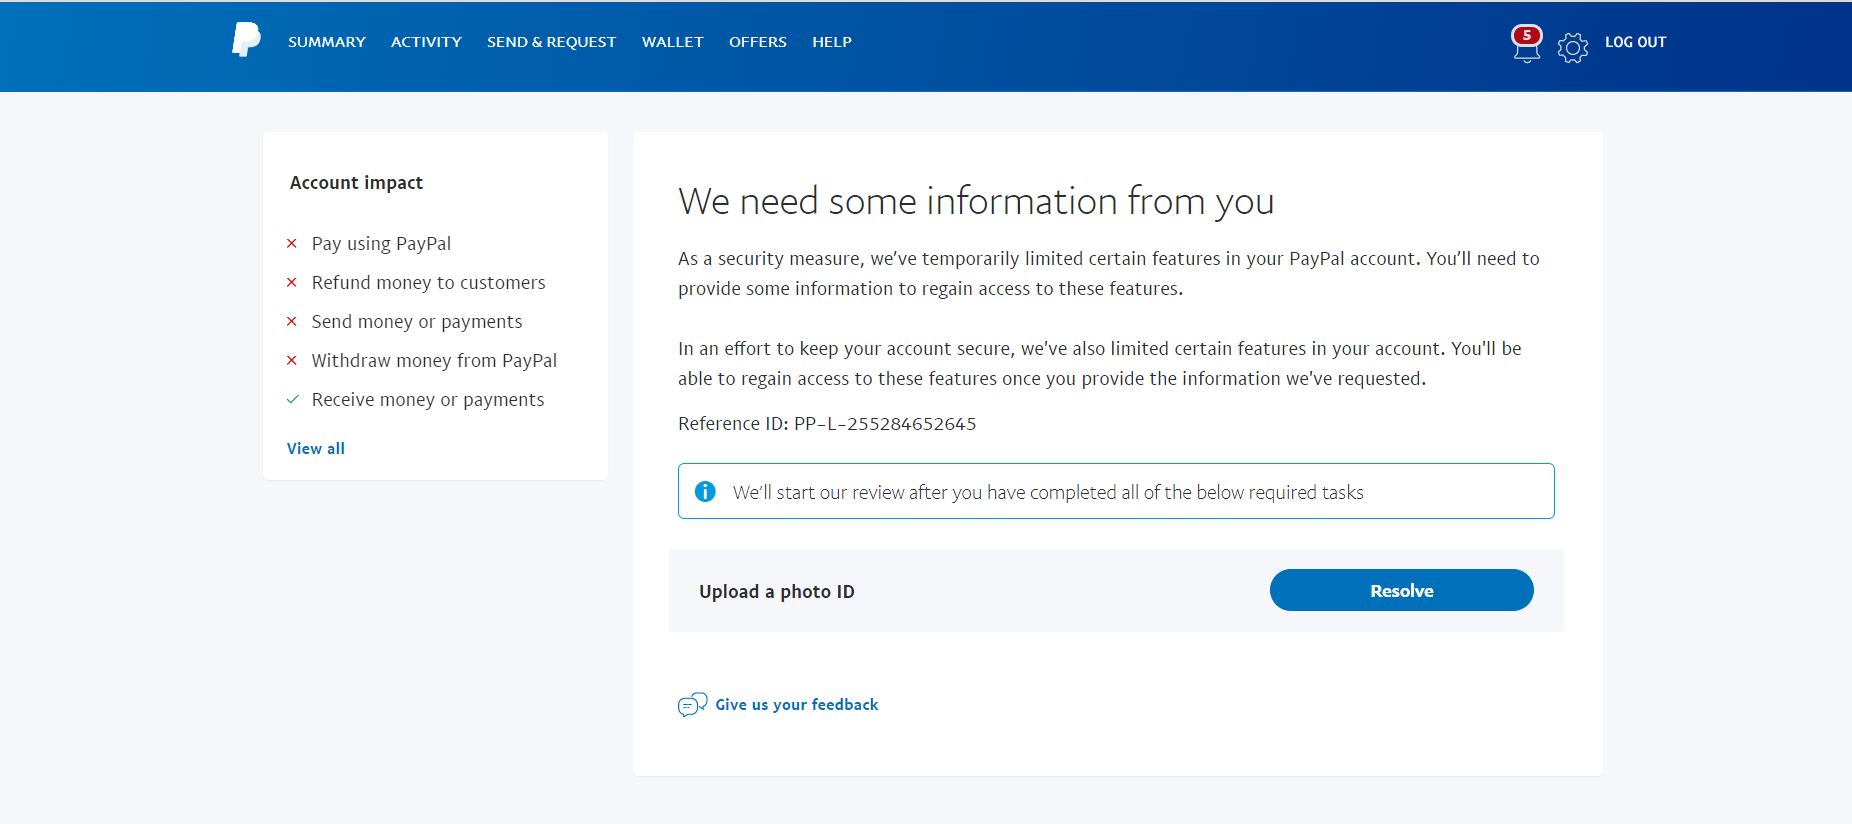Open the Offers page
This screenshot has width=1852, height=824.
pos(758,42)
